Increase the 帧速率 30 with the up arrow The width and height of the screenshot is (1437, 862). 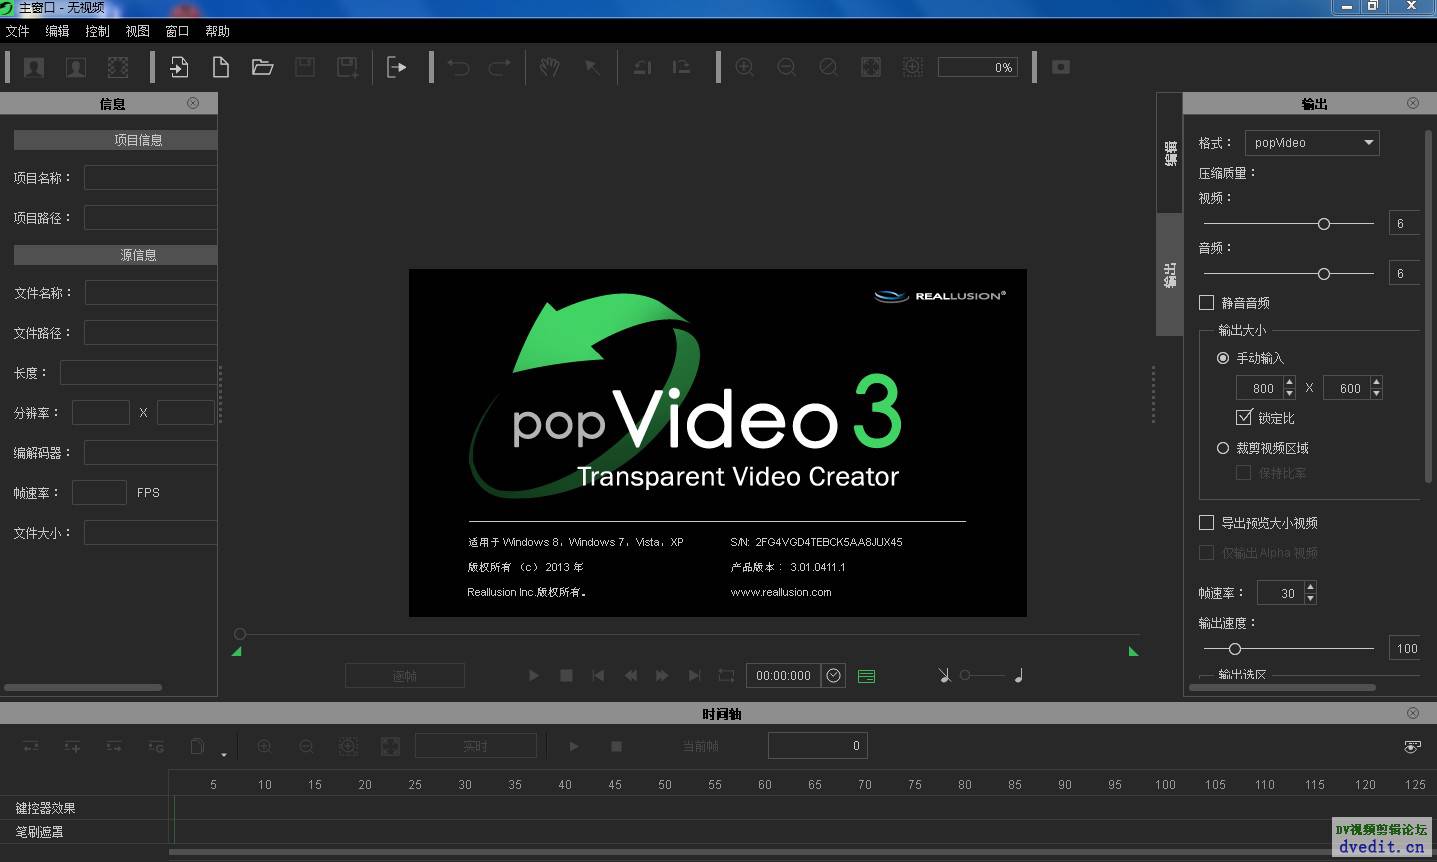[x=1310, y=587]
